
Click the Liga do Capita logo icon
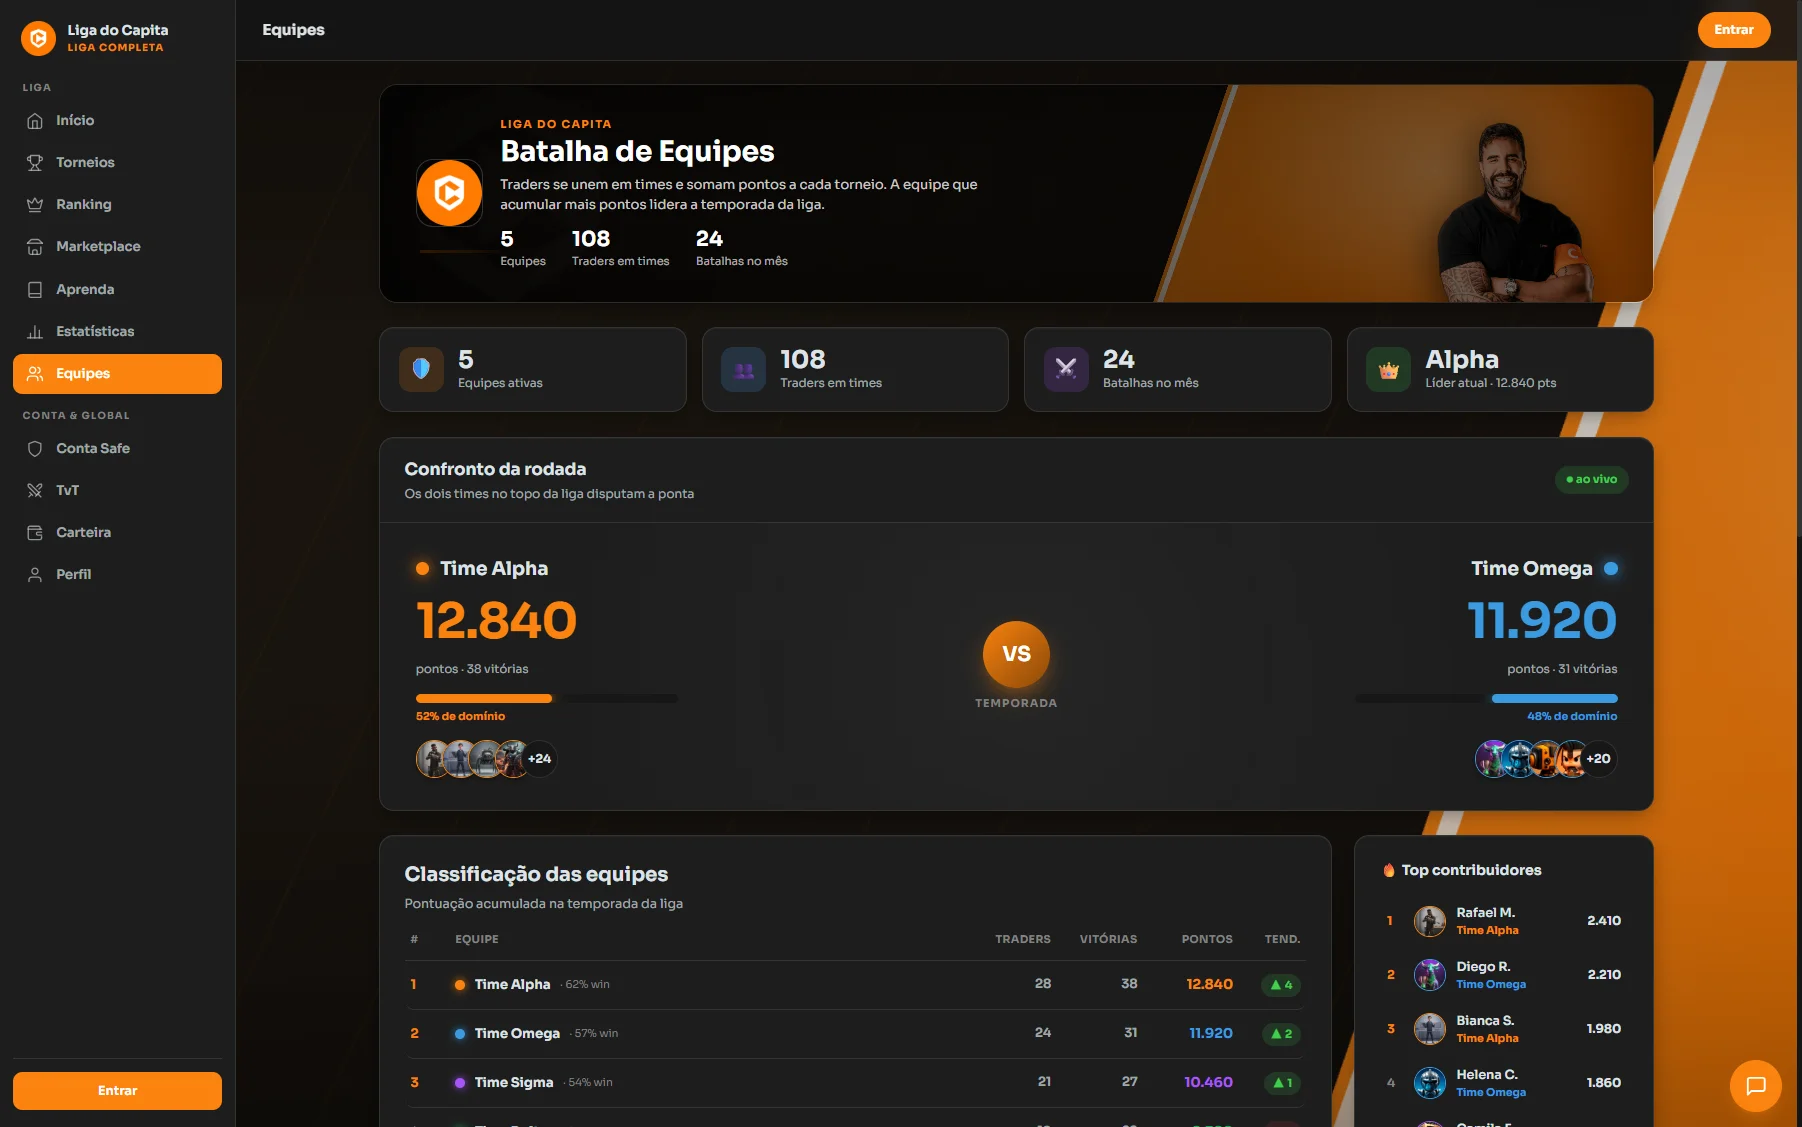click(x=38, y=38)
